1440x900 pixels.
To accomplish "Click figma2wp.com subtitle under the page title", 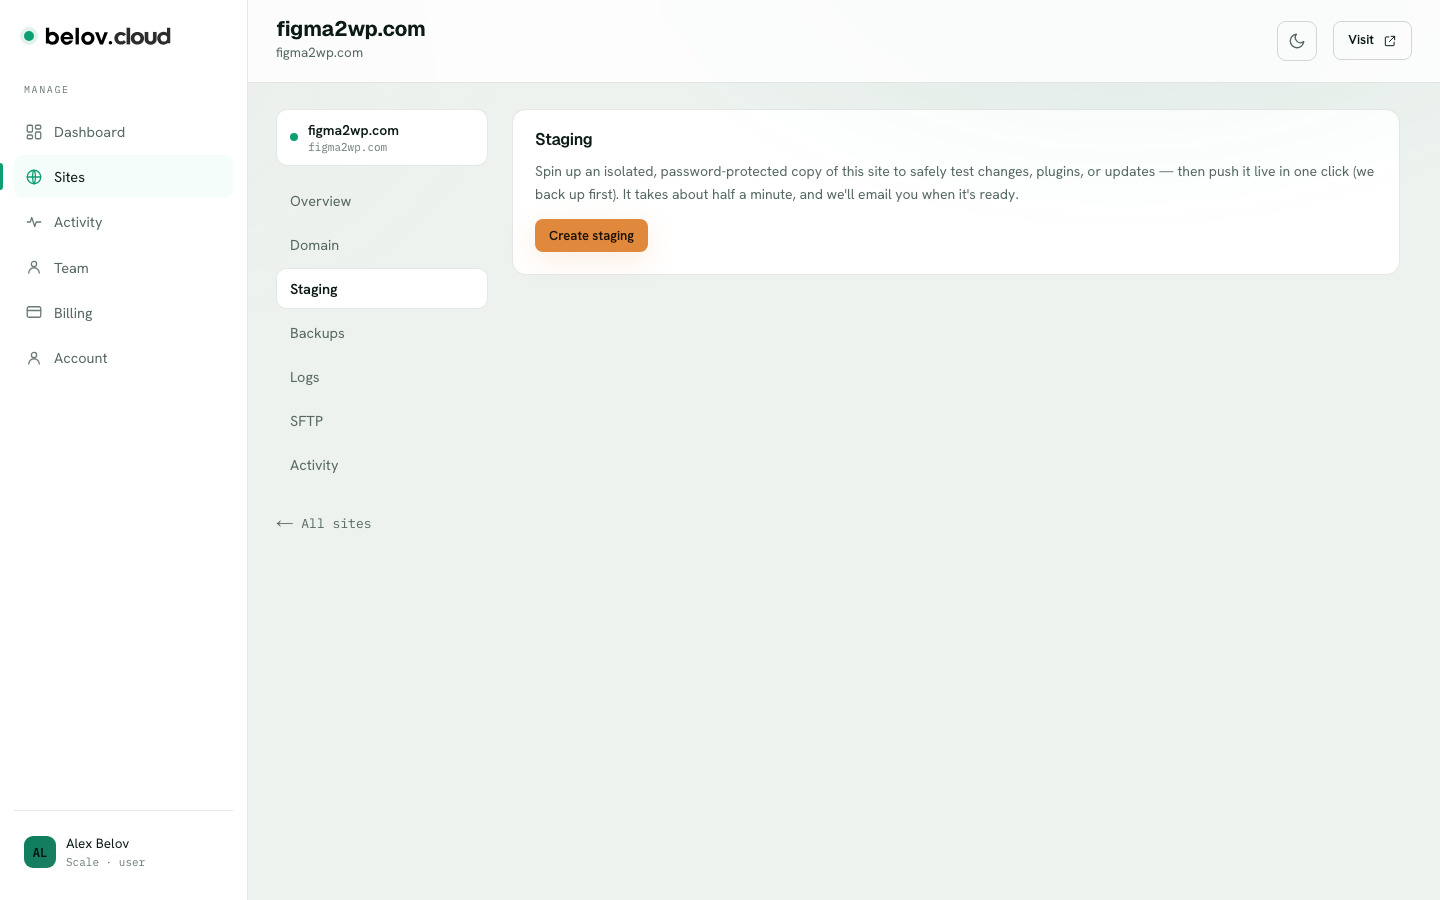I will point(319,53).
